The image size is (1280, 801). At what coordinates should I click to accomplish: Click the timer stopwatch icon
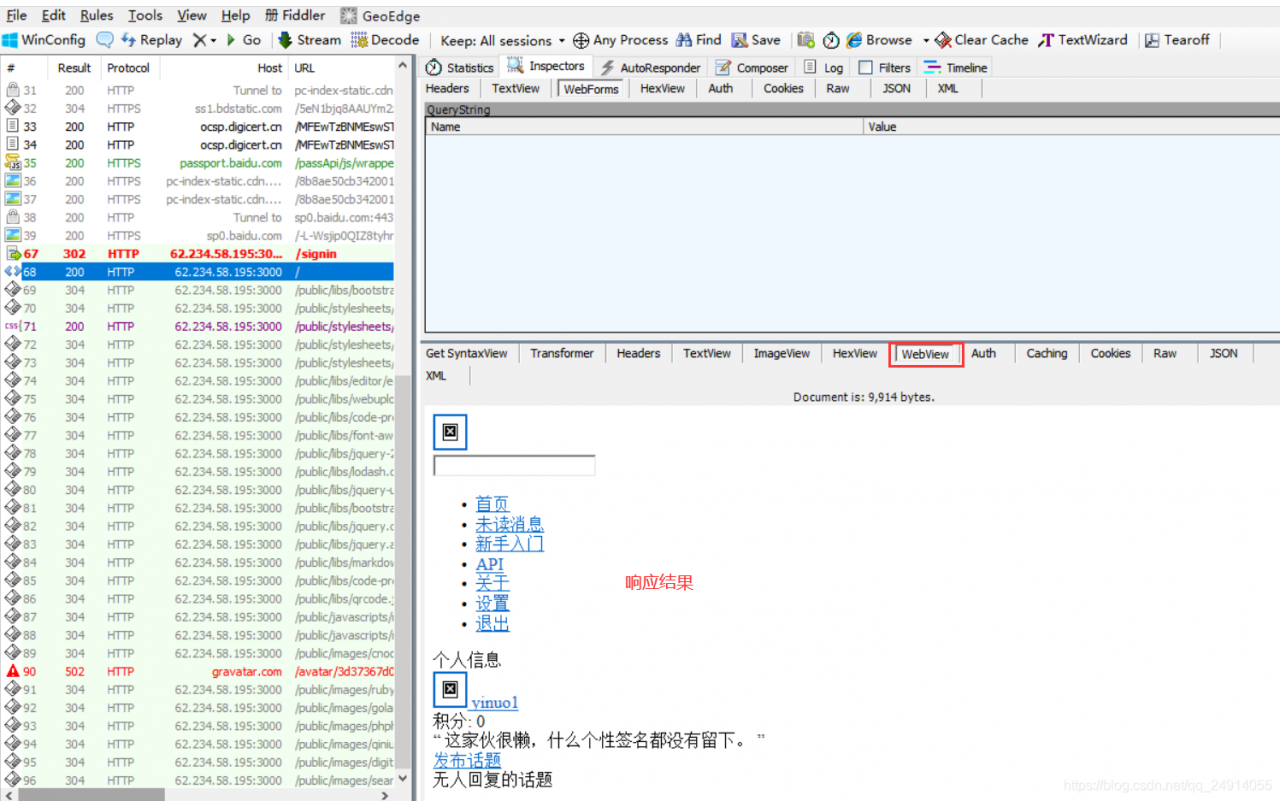click(x=831, y=40)
